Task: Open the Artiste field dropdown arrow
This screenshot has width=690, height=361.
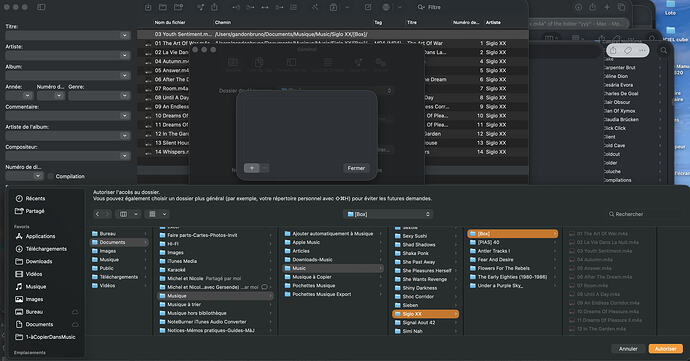Action: tap(125, 55)
